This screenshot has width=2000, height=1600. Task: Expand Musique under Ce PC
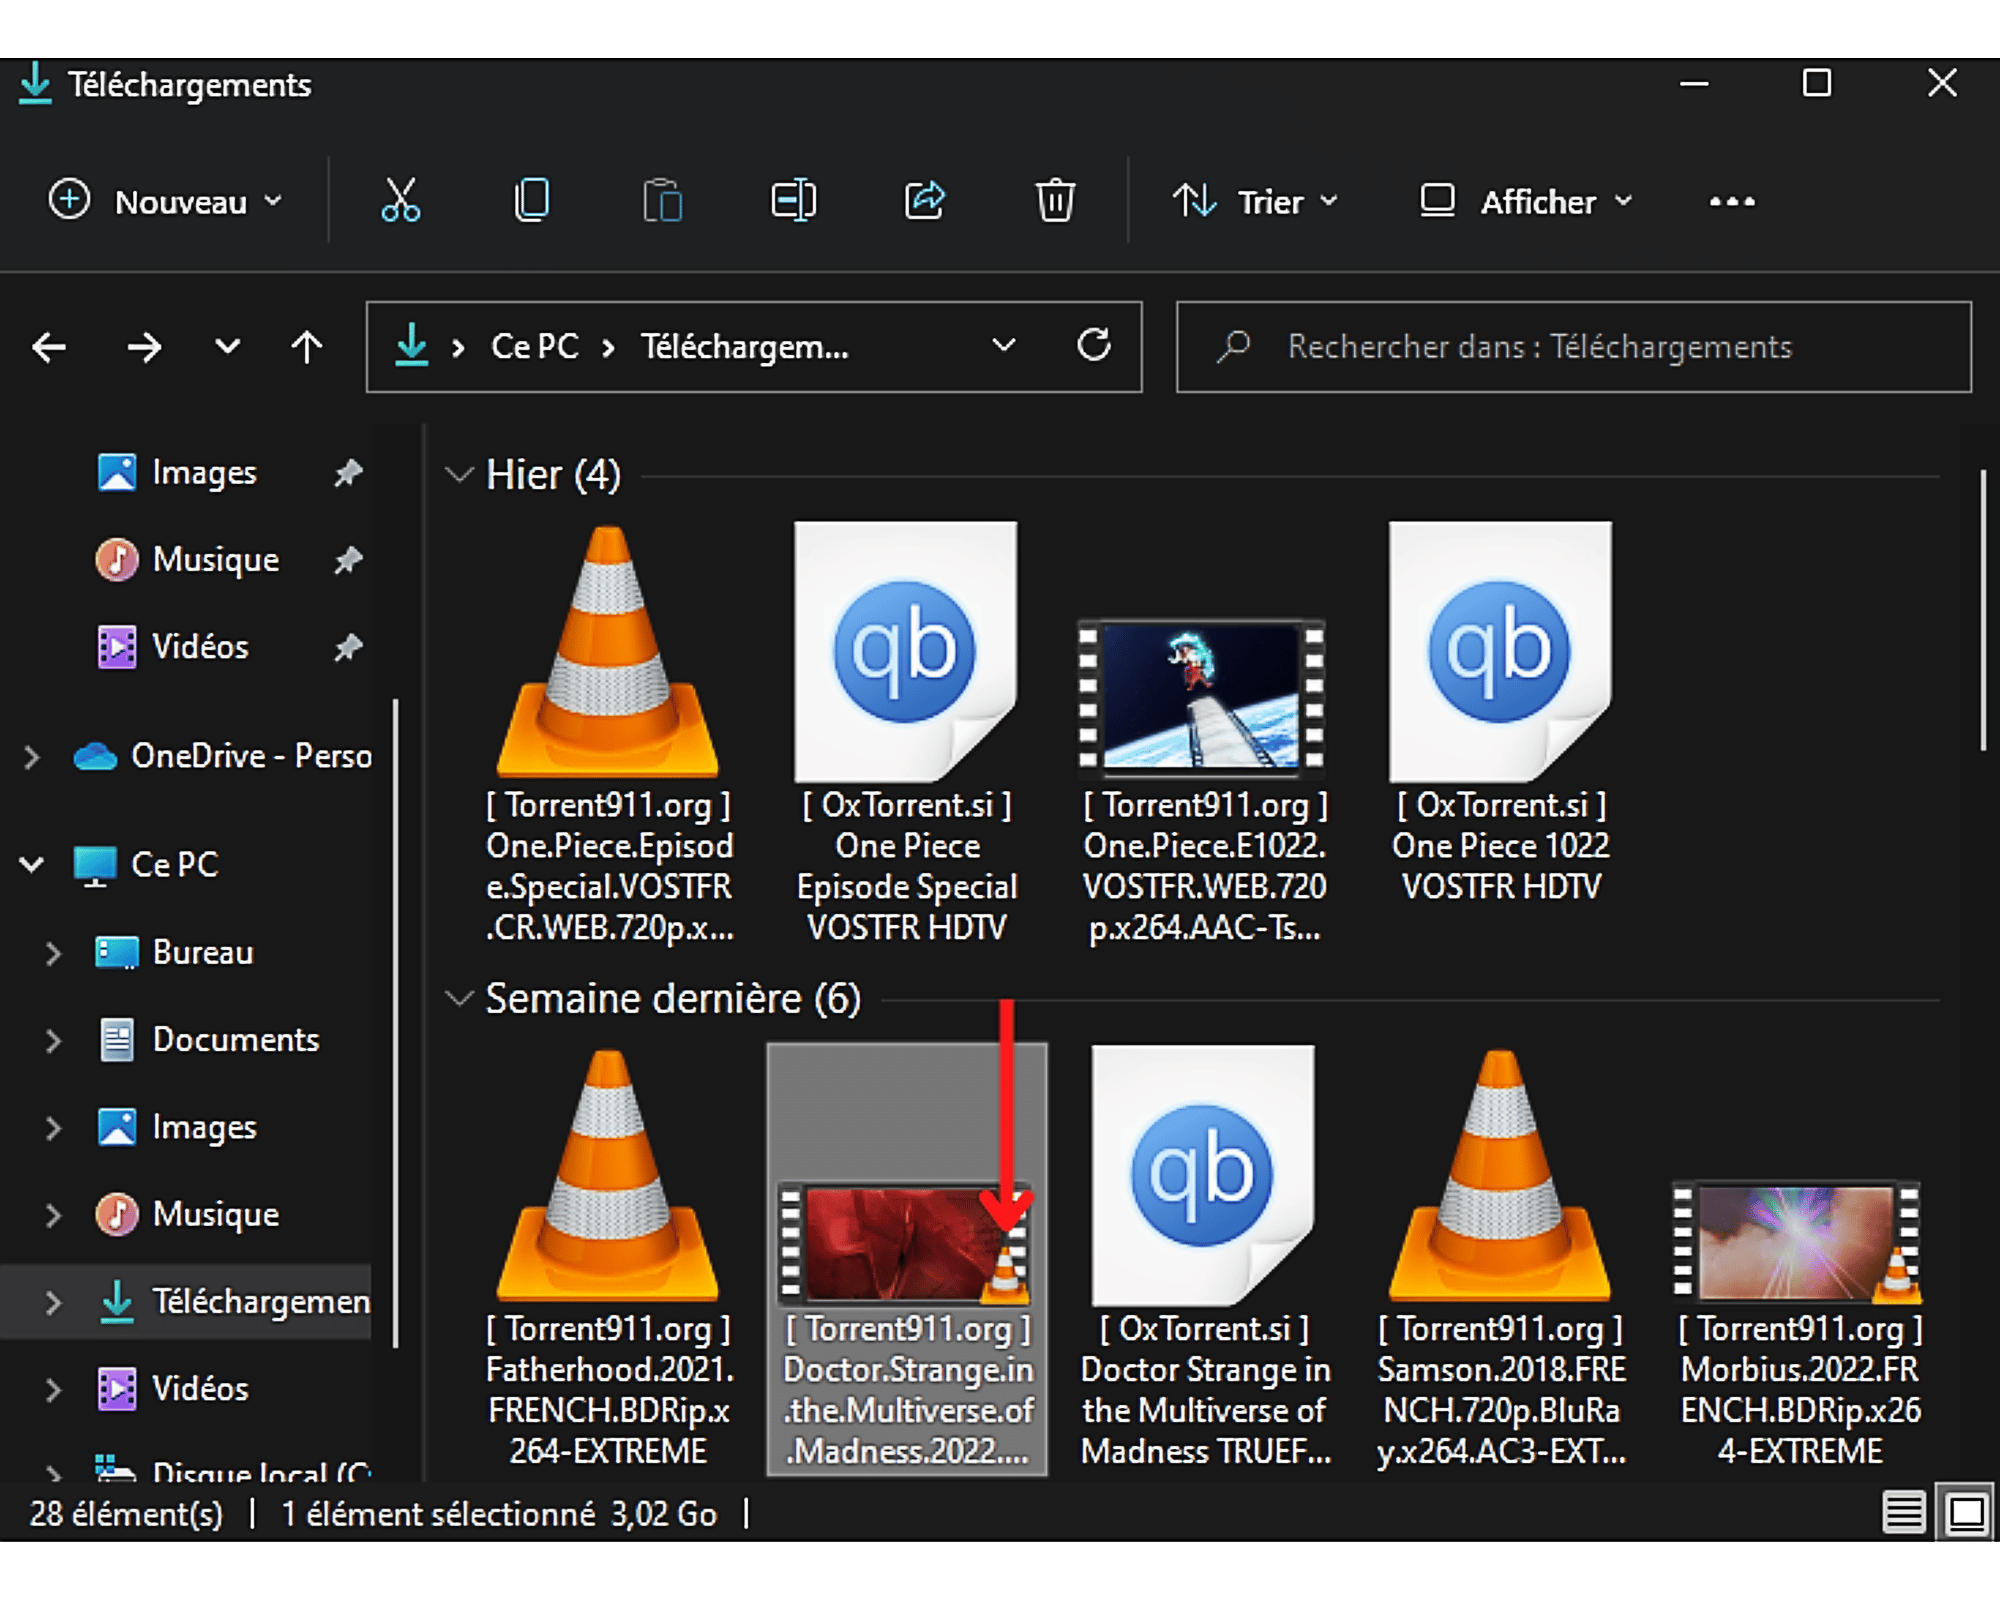tap(54, 1214)
